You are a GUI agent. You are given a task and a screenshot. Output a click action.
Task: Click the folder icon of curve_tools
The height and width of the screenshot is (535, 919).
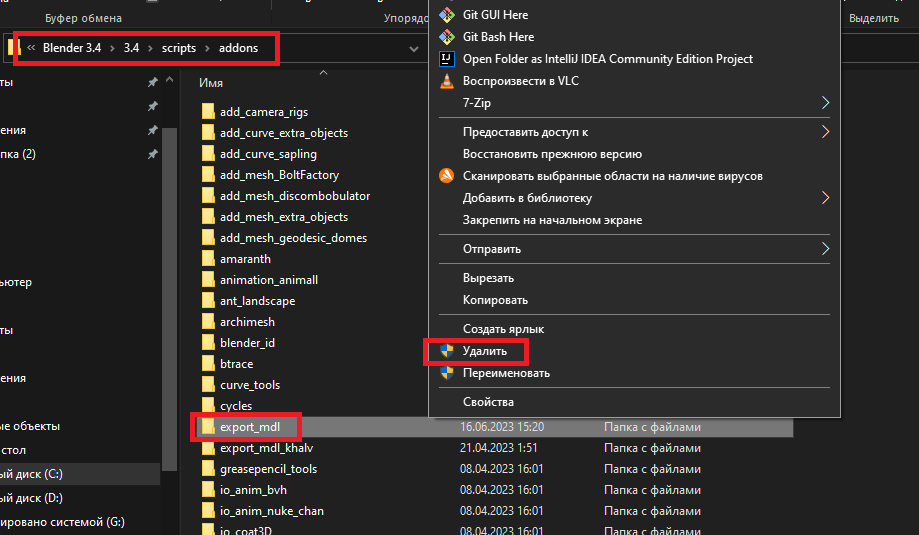click(208, 385)
